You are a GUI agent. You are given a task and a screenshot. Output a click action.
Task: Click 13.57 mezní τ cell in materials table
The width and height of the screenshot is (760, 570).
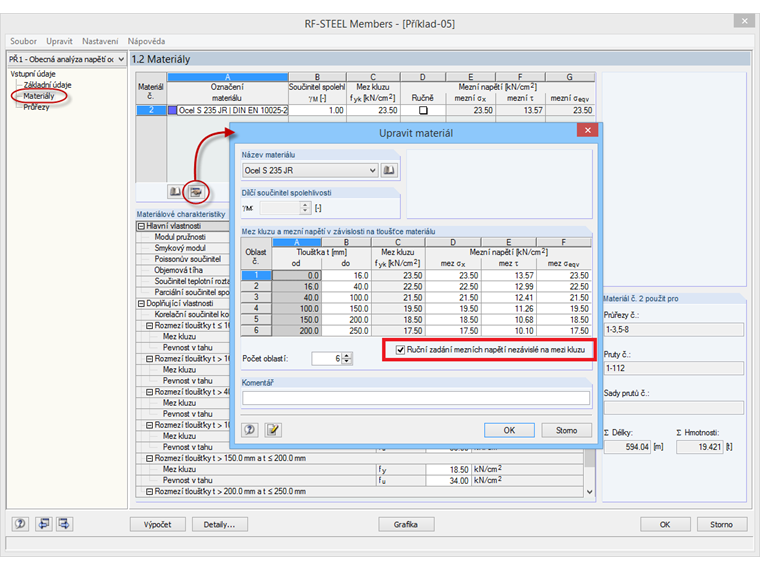coord(521,111)
